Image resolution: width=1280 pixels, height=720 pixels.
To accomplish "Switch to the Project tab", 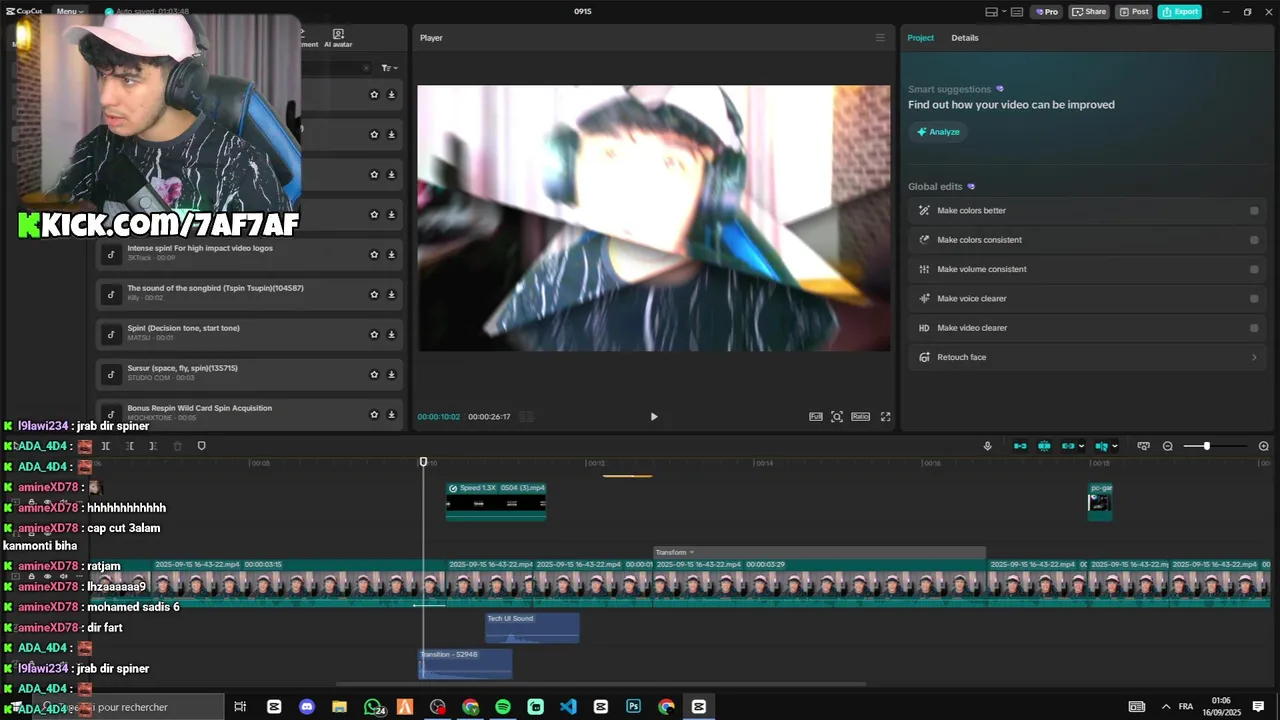I will (920, 38).
